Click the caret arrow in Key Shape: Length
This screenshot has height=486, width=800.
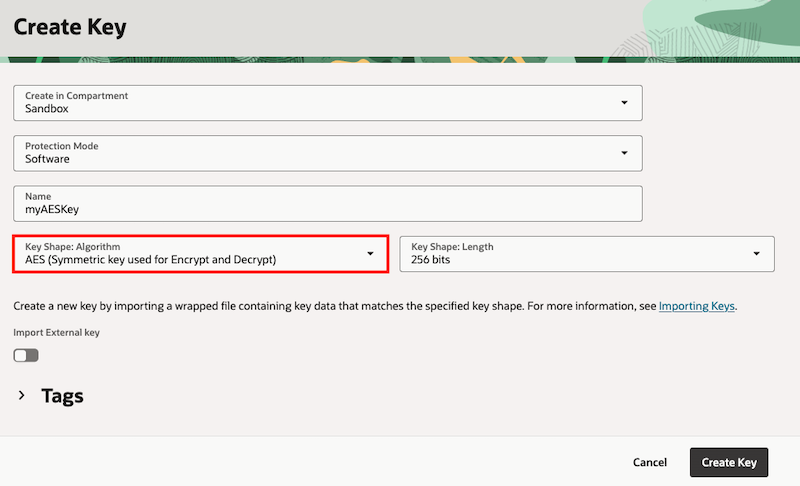pyautogui.click(x=756, y=254)
